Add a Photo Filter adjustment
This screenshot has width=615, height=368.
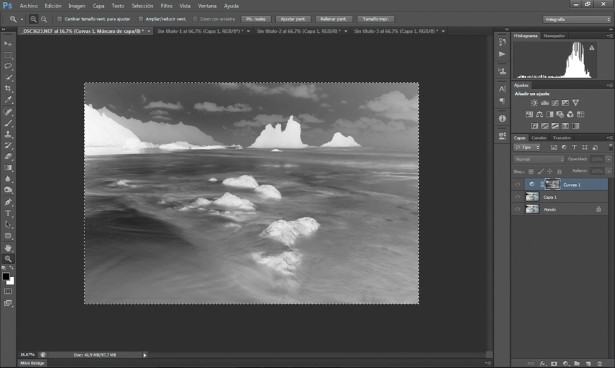(x=560, y=114)
